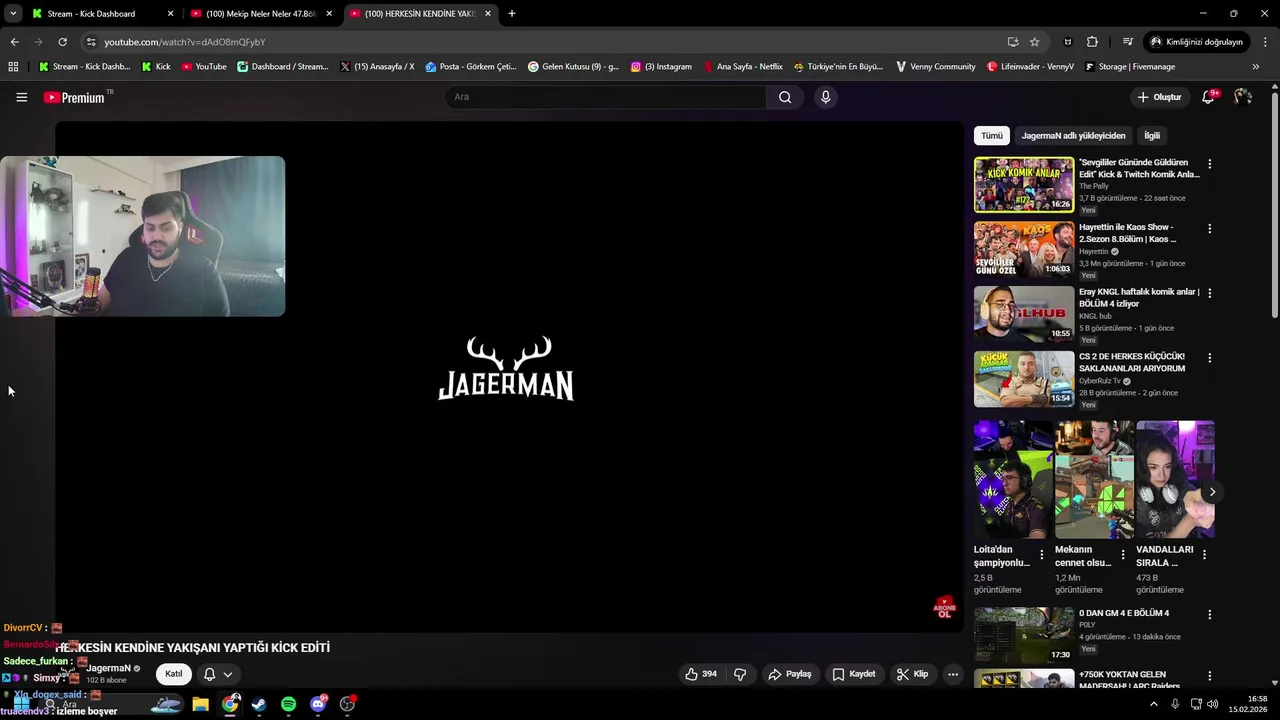Open the JagermaN channel name link

[108, 668]
